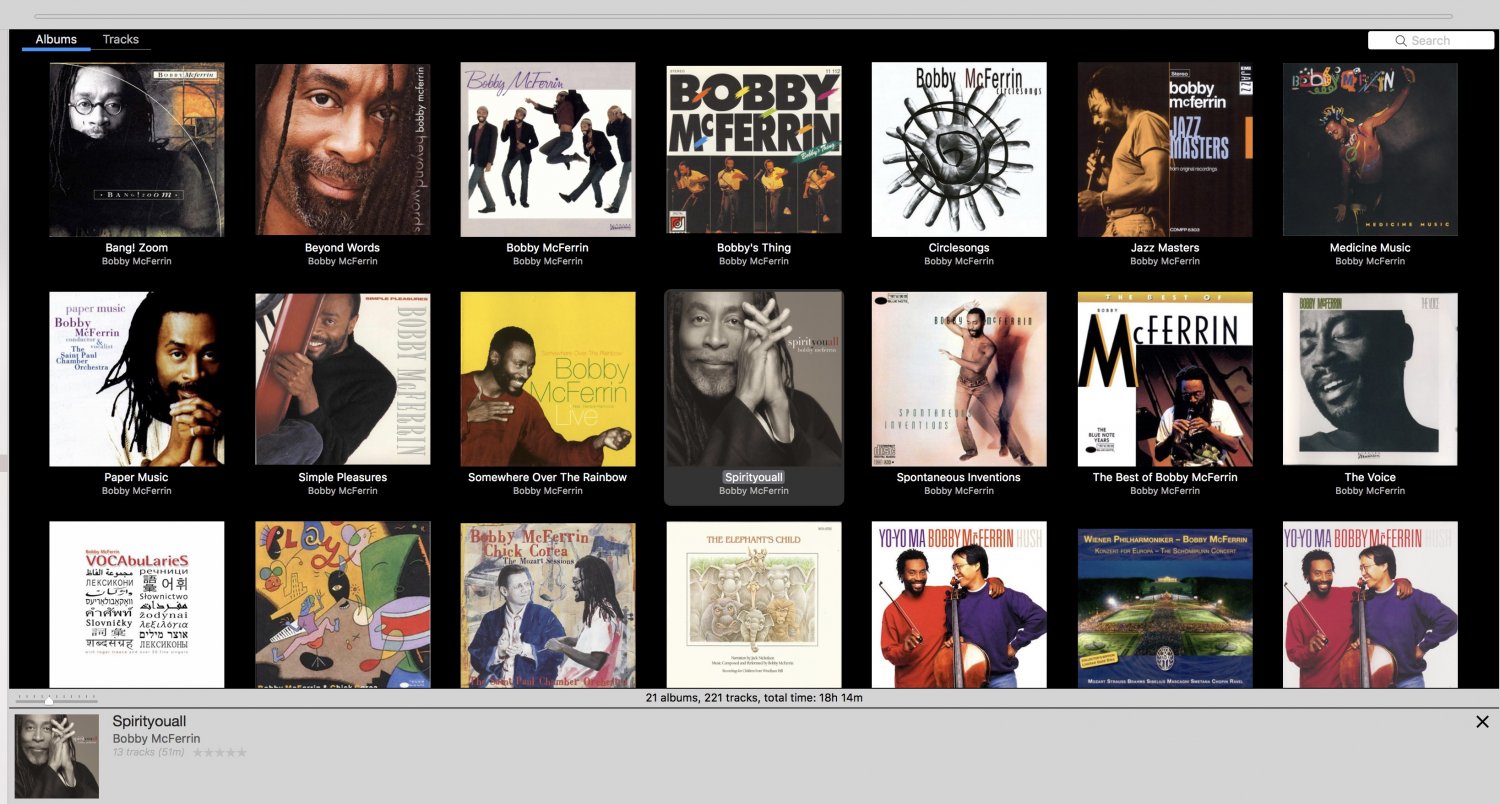The width and height of the screenshot is (1500, 804).
Task: Choose The Voice album cover
Action: pos(1370,379)
